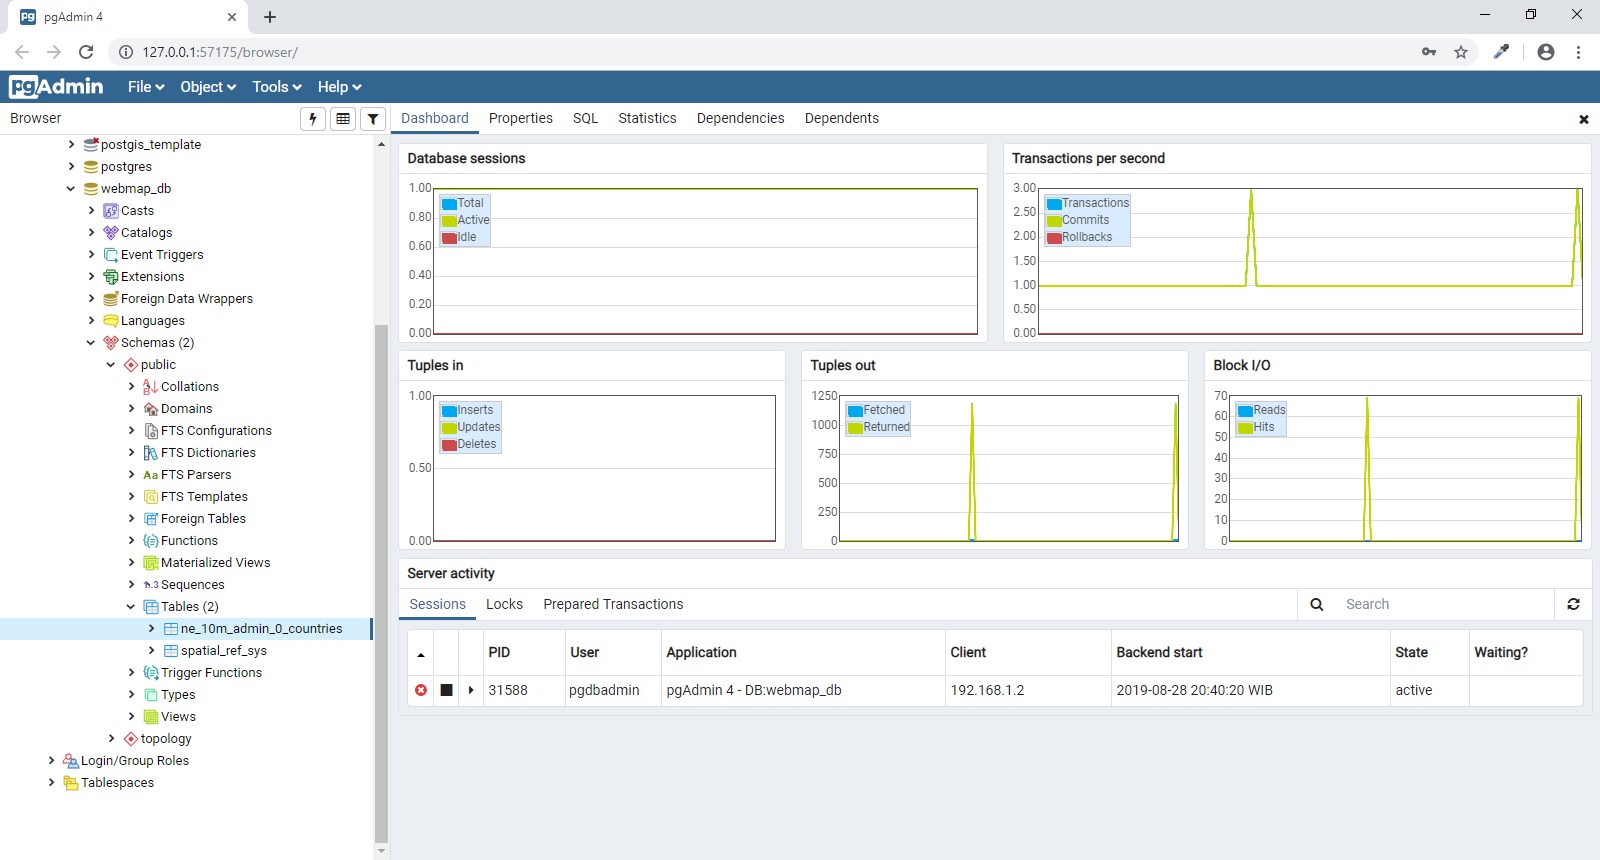Expand the postgres database node
The height and width of the screenshot is (860, 1600).
(x=71, y=167)
